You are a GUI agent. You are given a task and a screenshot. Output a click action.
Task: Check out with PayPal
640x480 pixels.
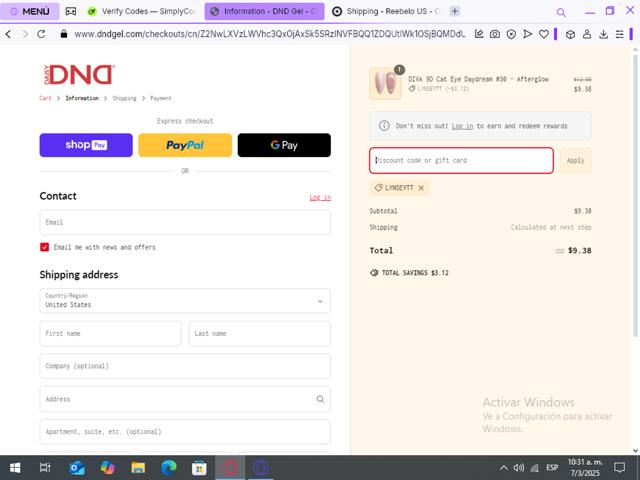pyautogui.click(x=185, y=145)
